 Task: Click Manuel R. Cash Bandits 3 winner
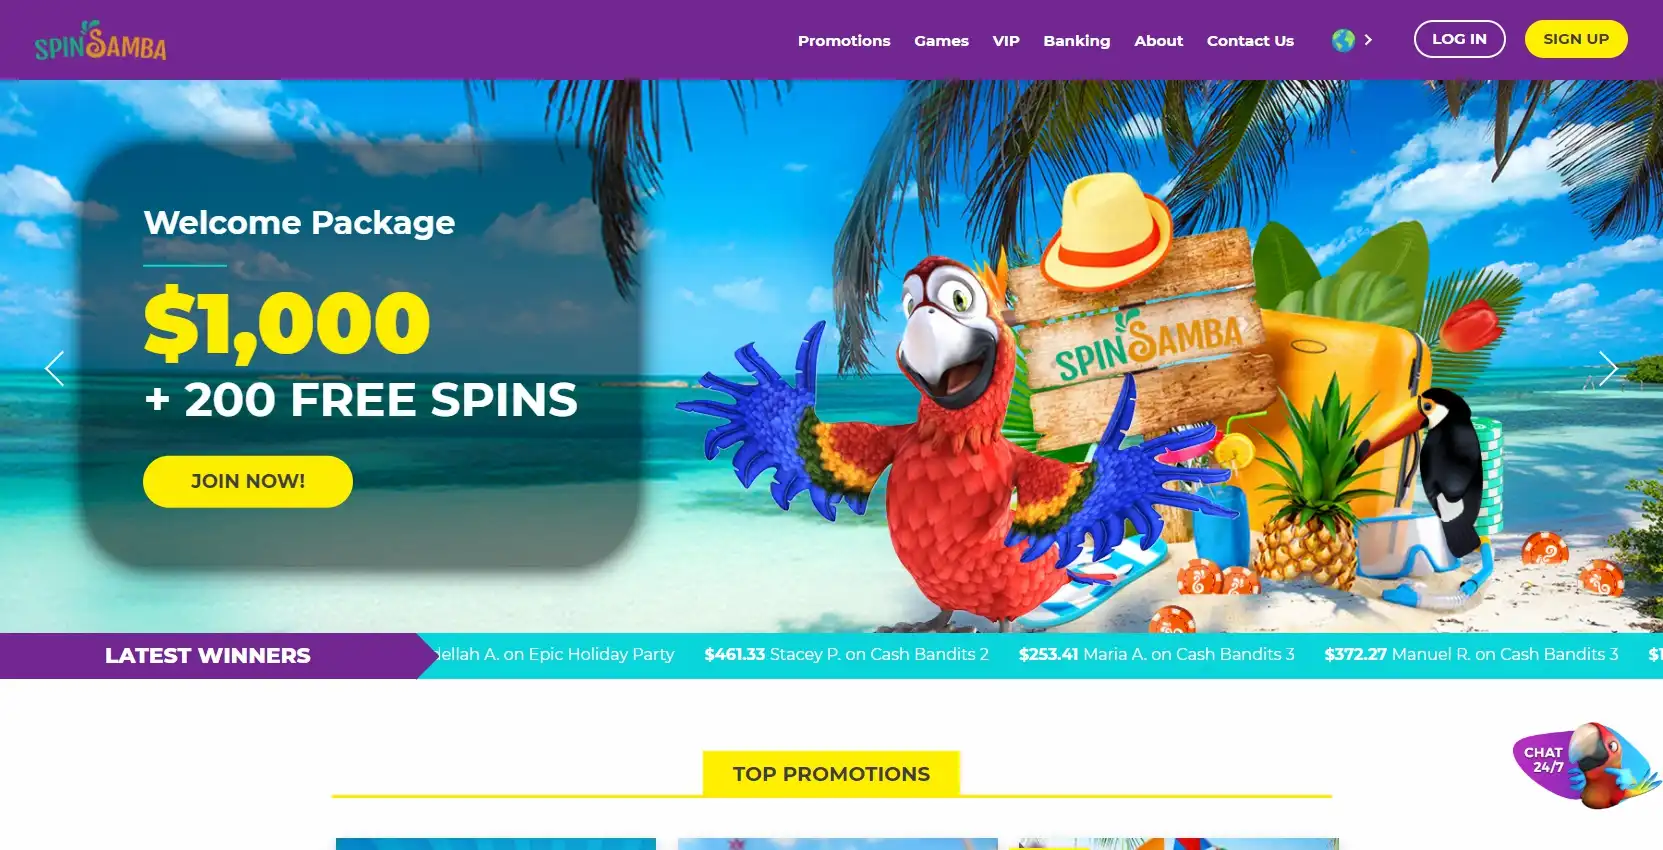click(x=1471, y=654)
